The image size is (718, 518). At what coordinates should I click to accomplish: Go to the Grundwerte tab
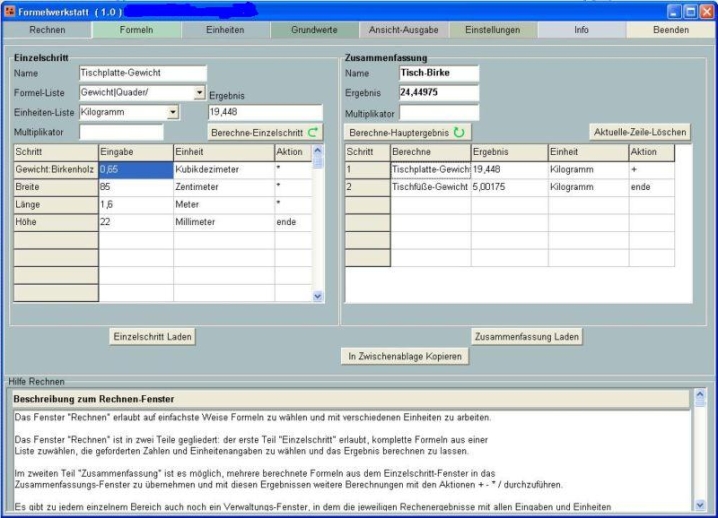click(x=313, y=30)
